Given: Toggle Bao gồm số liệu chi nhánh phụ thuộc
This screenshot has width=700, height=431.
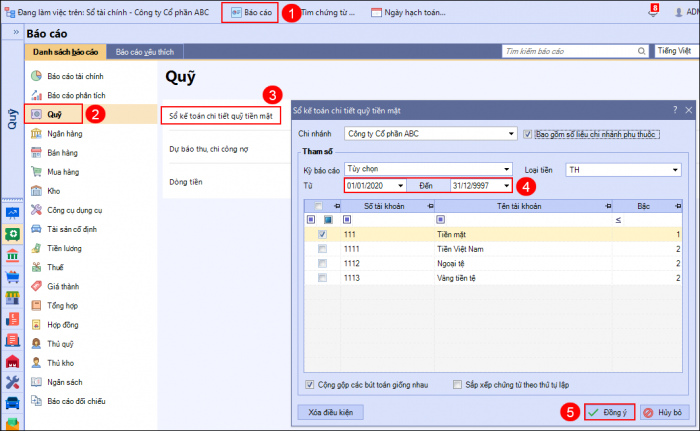Looking at the screenshot, I should pos(528,133).
